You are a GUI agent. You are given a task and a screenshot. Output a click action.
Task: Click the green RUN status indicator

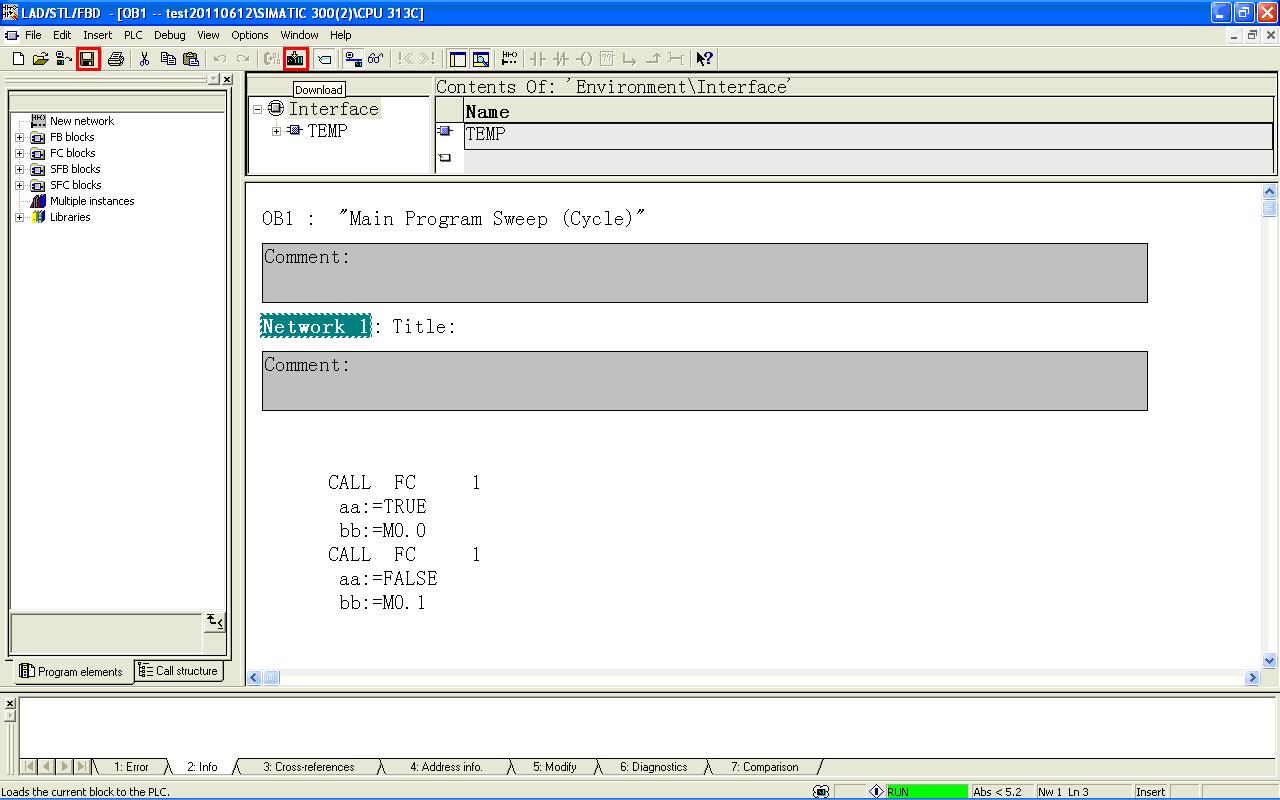point(927,792)
